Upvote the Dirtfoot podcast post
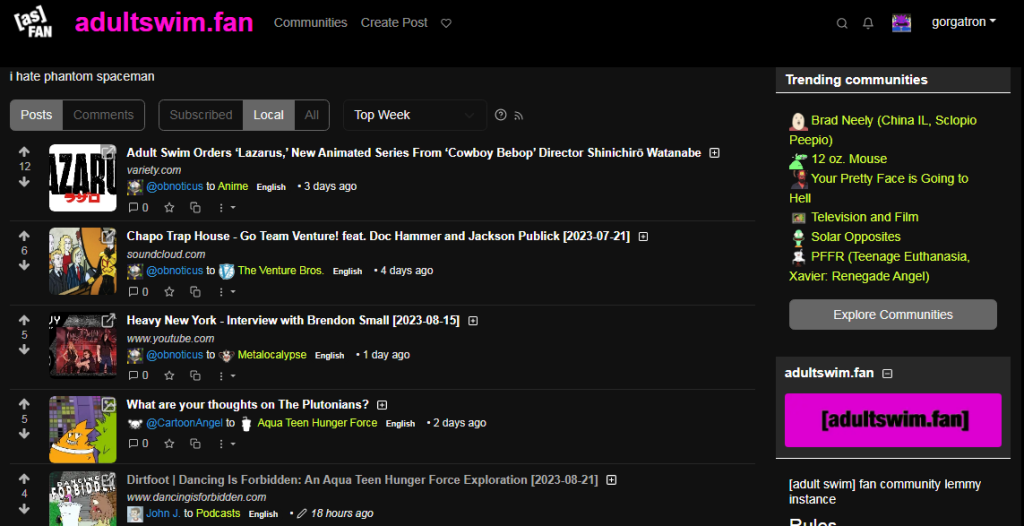This screenshot has height=526, width=1024. tap(24, 479)
